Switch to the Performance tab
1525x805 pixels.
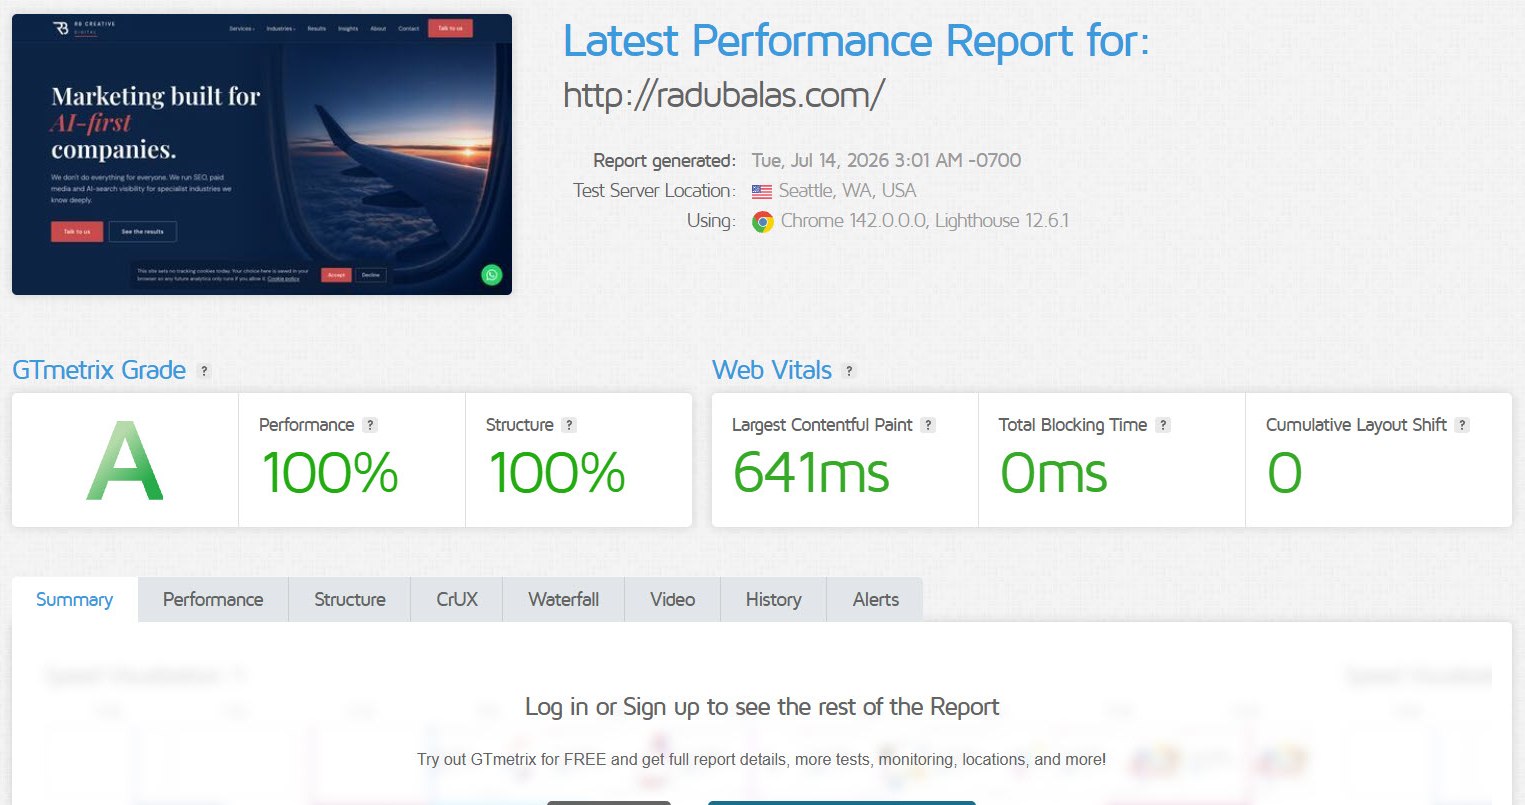point(213,599)
